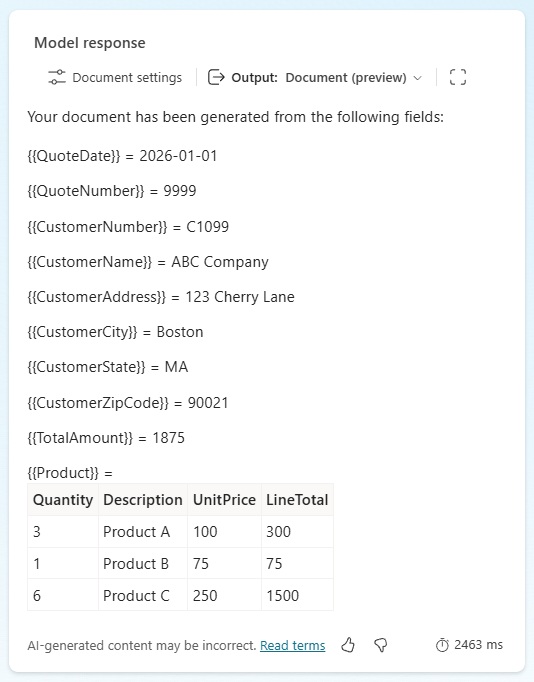Select the UnitPrice column header
The width and height of the screenshot is (534, 682).
point(224,500)
